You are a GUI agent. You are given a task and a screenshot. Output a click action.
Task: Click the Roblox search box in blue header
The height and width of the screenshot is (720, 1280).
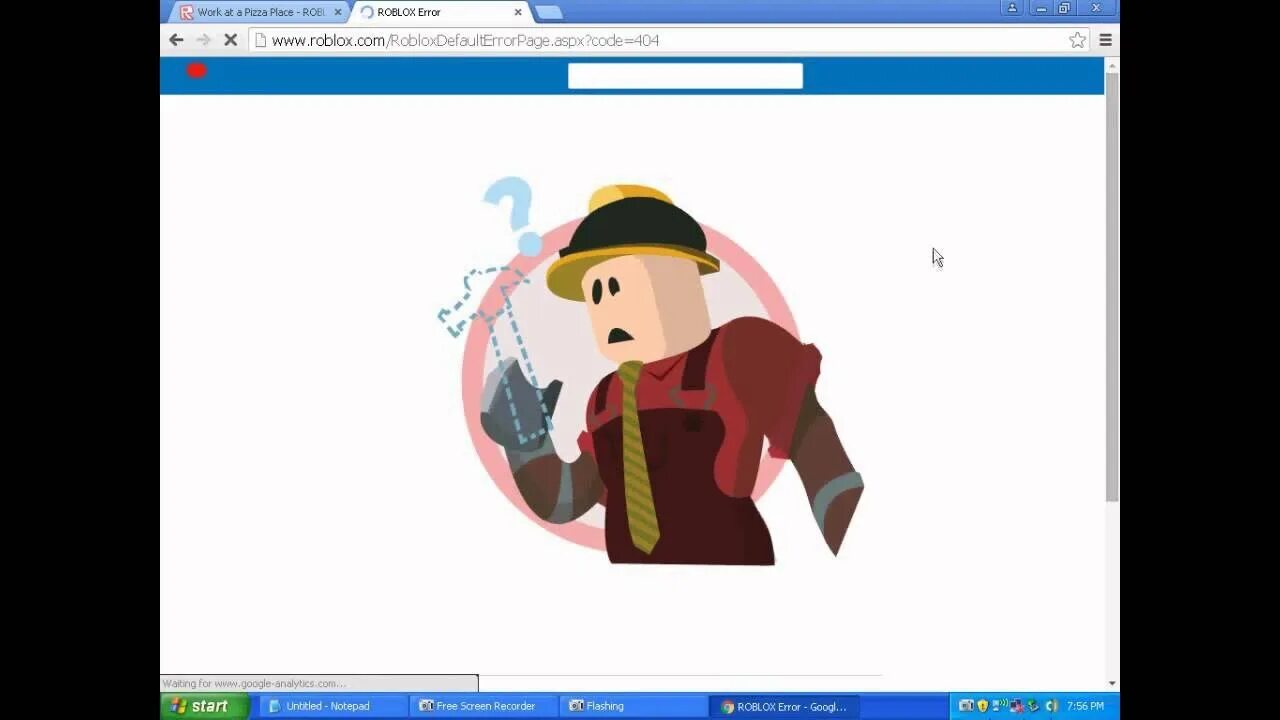pyautogui.click(x=685, y=76)
